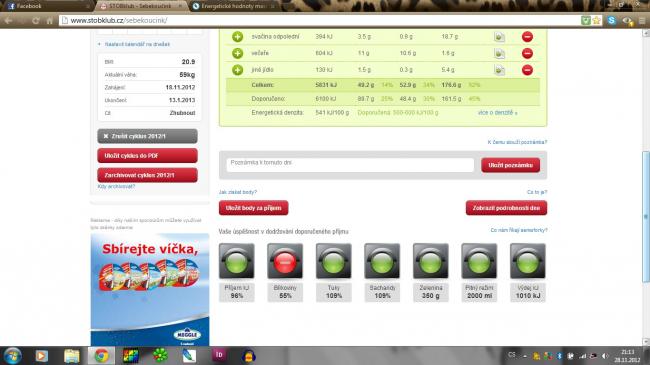Screen dimensions: 650x365
Task: Click the Chrome reload icon
Action: [36, 20]
